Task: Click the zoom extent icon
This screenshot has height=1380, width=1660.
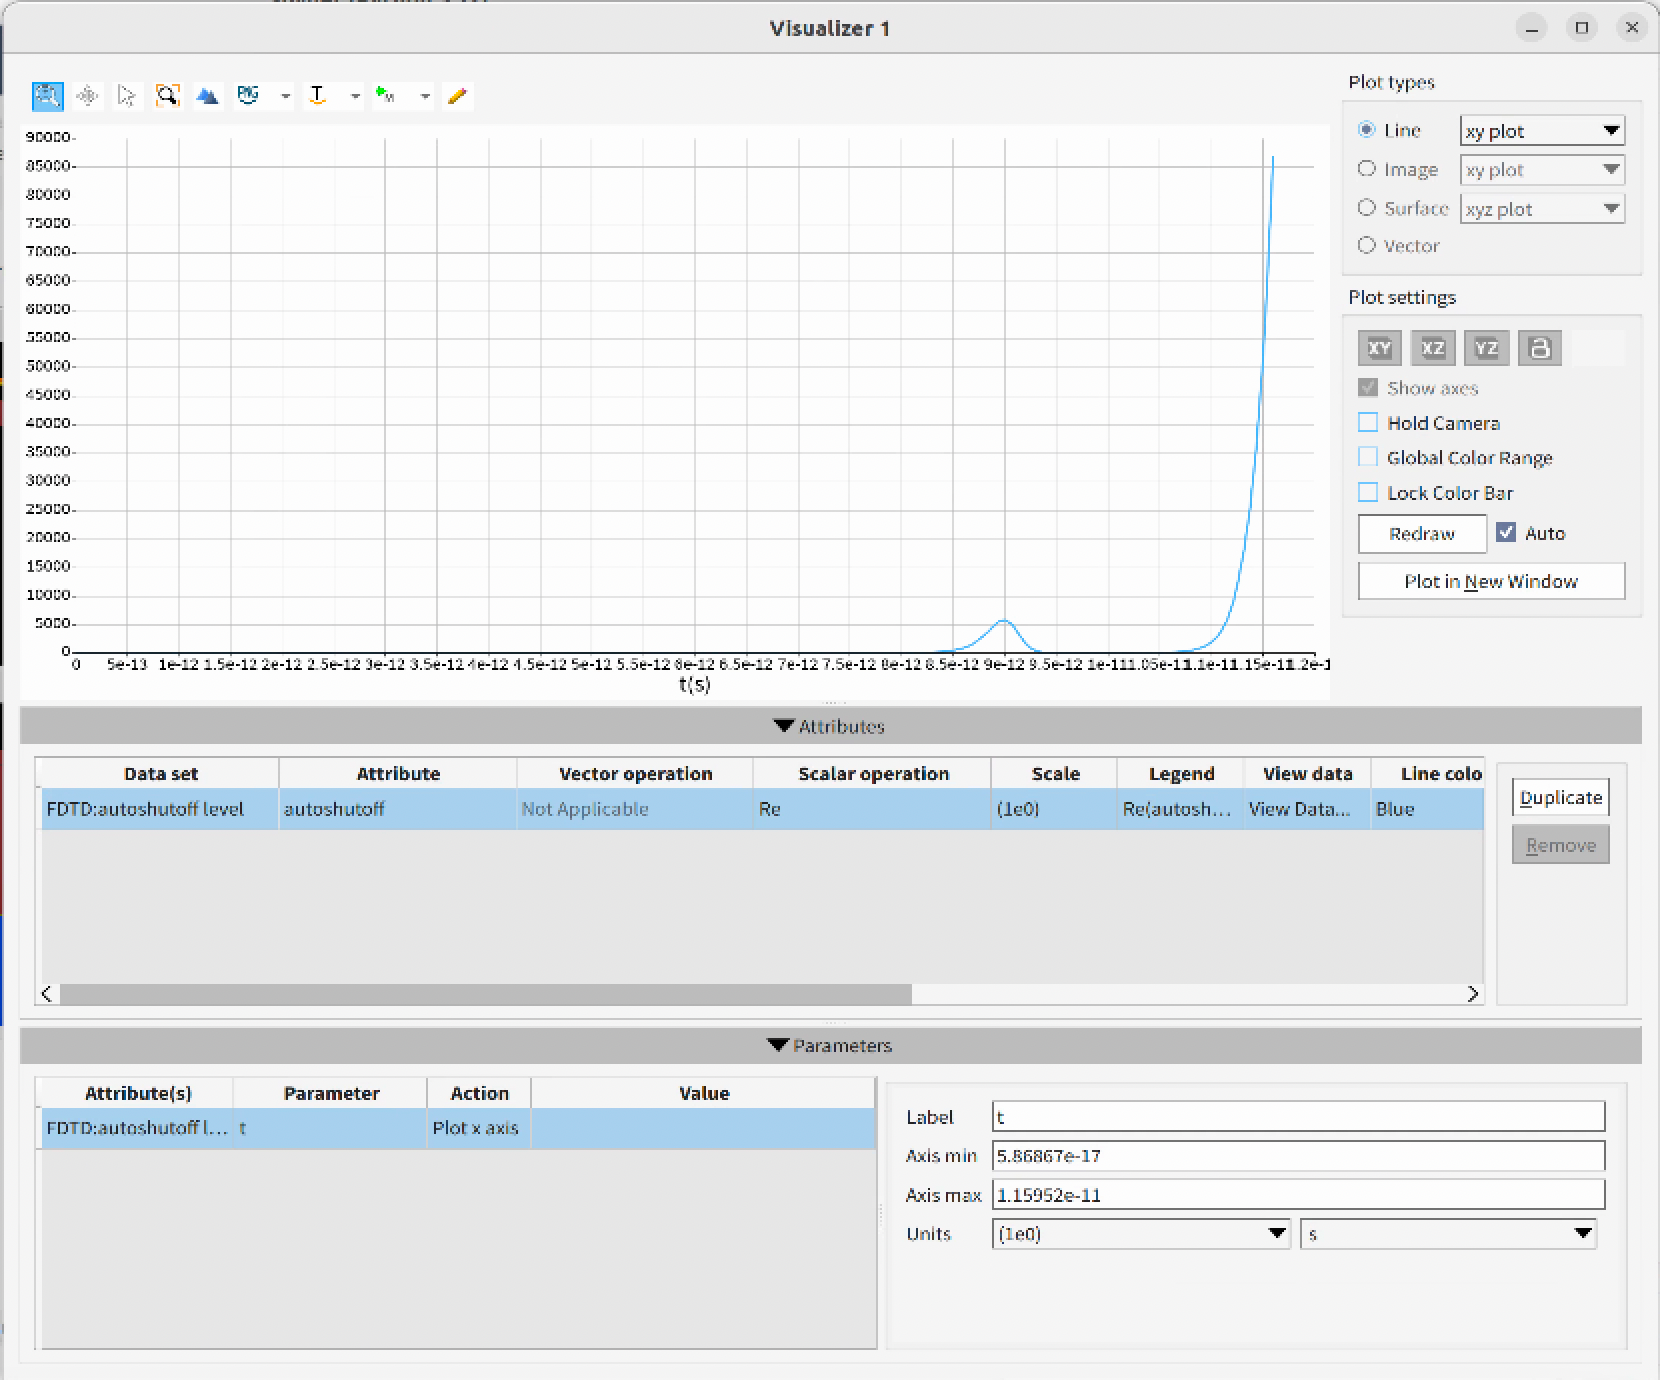Action: tap(167, 96)
